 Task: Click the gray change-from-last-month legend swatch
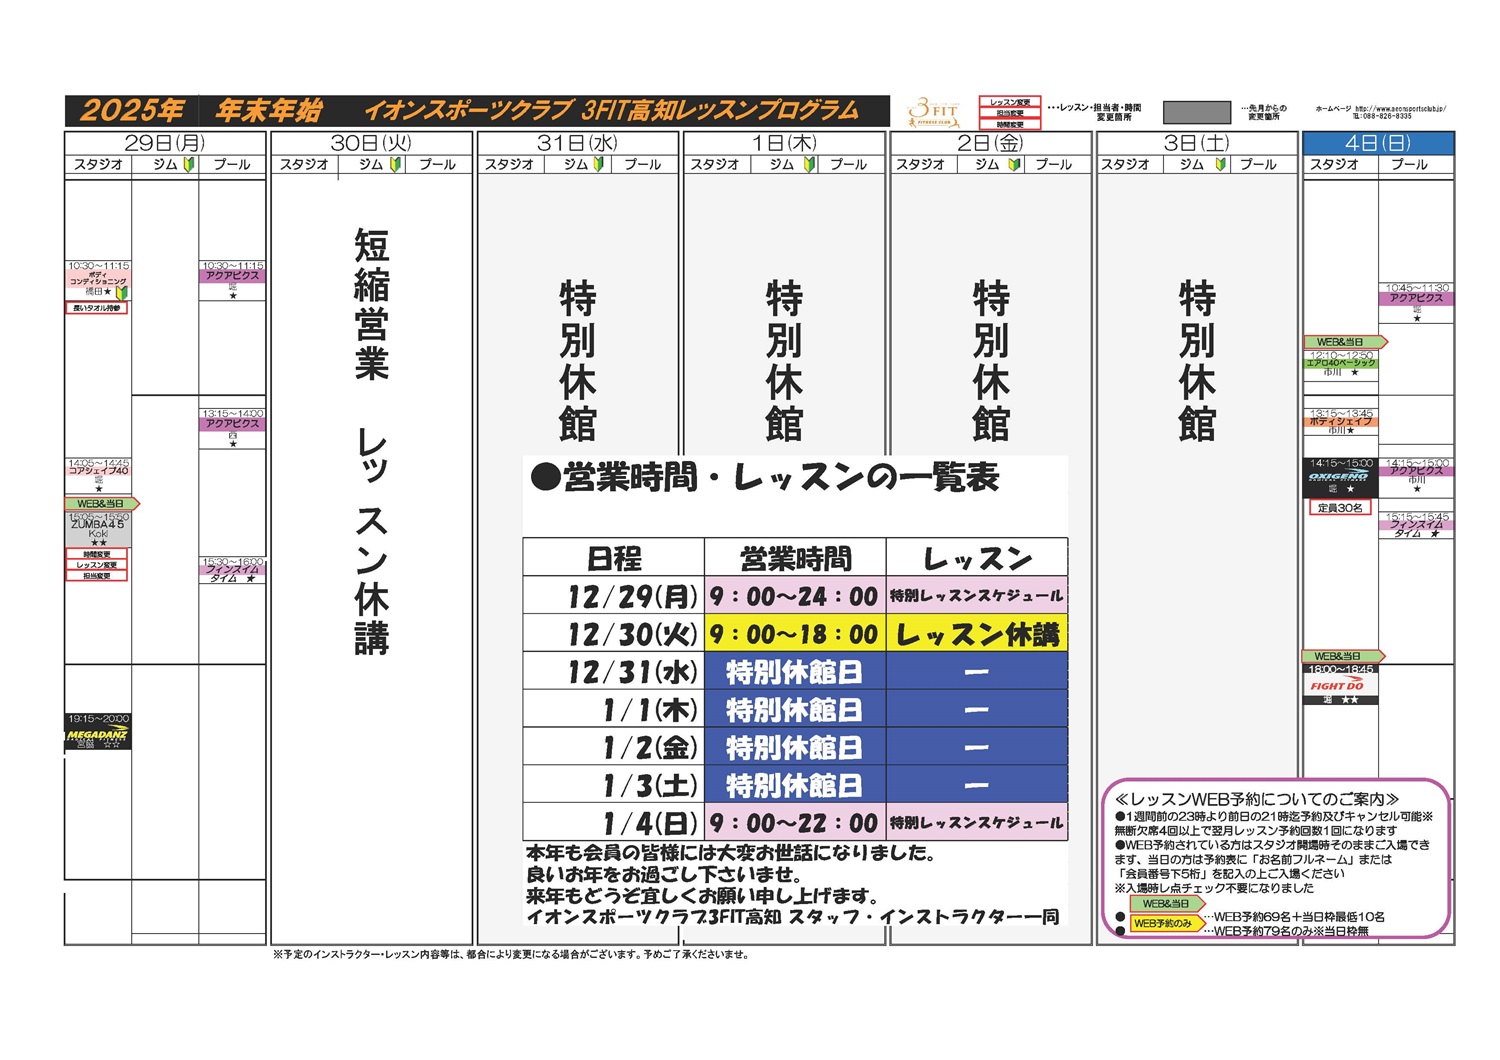pos(1197,112)
